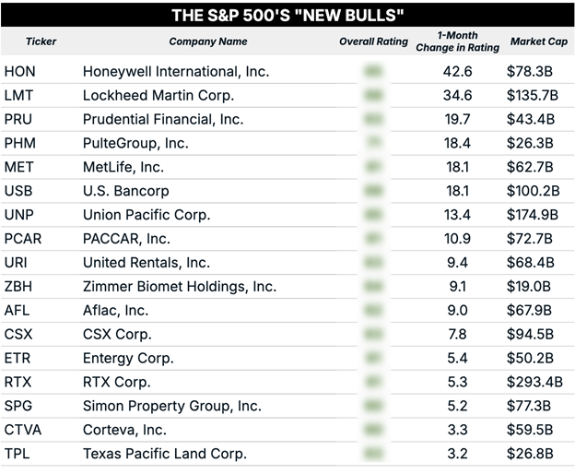This screenshot has width=575, height=474.
Task: Click the blurred rating swatch for PulteGroup
Action: point(373,143)
